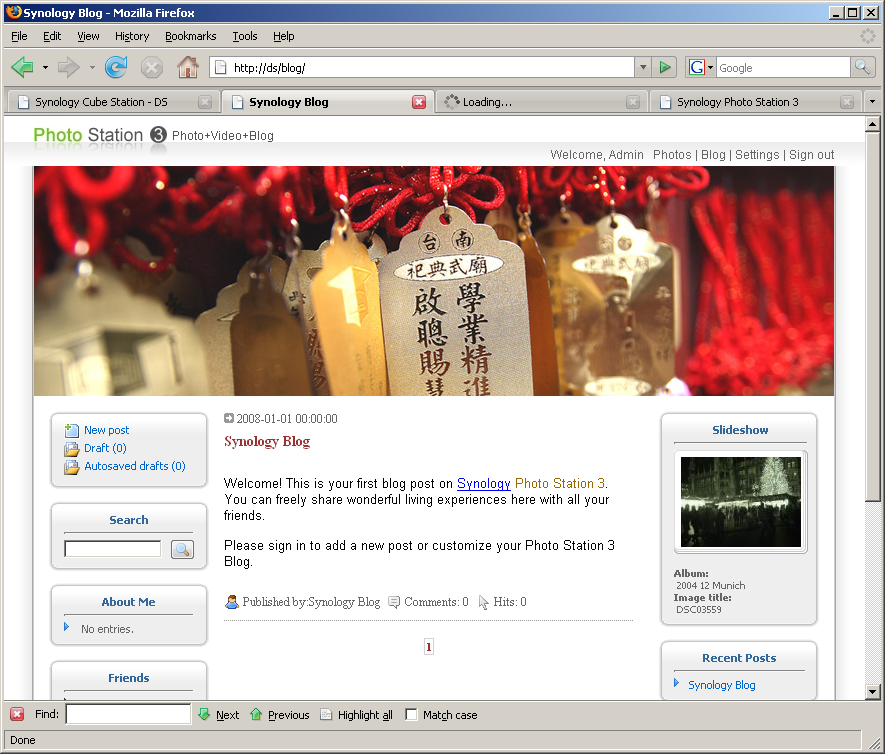Click the green Go arrow button
This screenshot has height=754, width=885.
pos(665,68)
